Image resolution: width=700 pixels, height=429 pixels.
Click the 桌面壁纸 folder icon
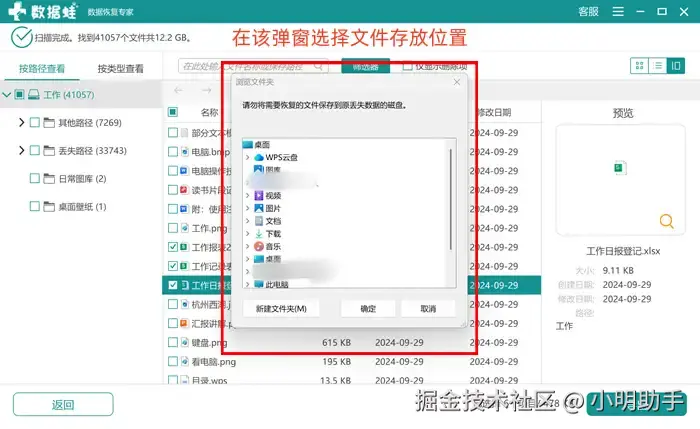tap(49, 207)
